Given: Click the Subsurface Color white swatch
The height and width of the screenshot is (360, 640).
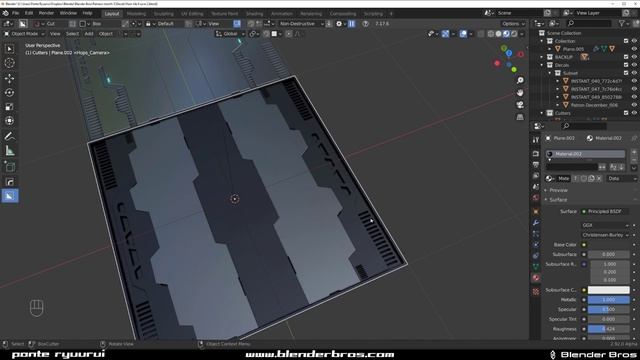Looking at the screenshot, I should [609, 290].
